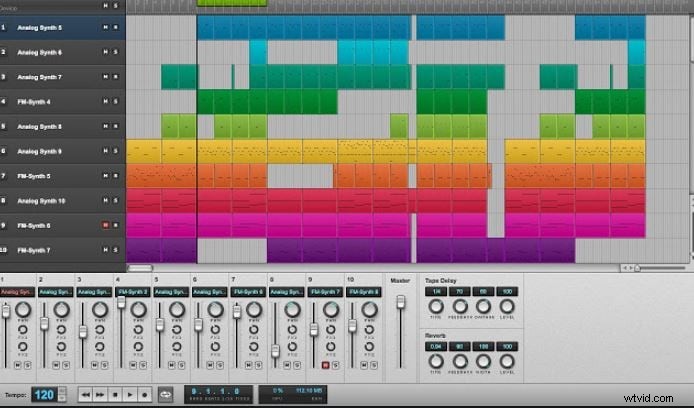This screenshot has width=694, height=408.
Task: Unmute mixer channel 9 red button
Action: [x=325, y=365]
